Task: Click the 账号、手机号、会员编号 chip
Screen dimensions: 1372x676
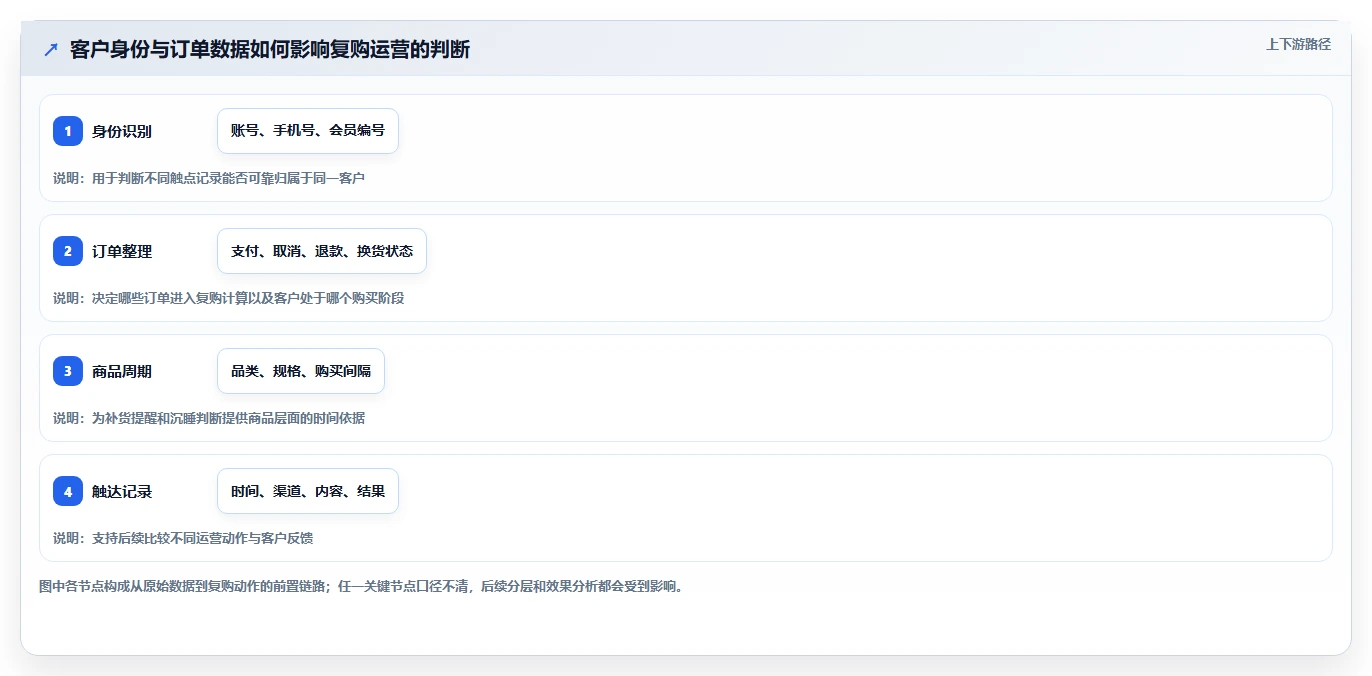Action: (x=308, y=131)
